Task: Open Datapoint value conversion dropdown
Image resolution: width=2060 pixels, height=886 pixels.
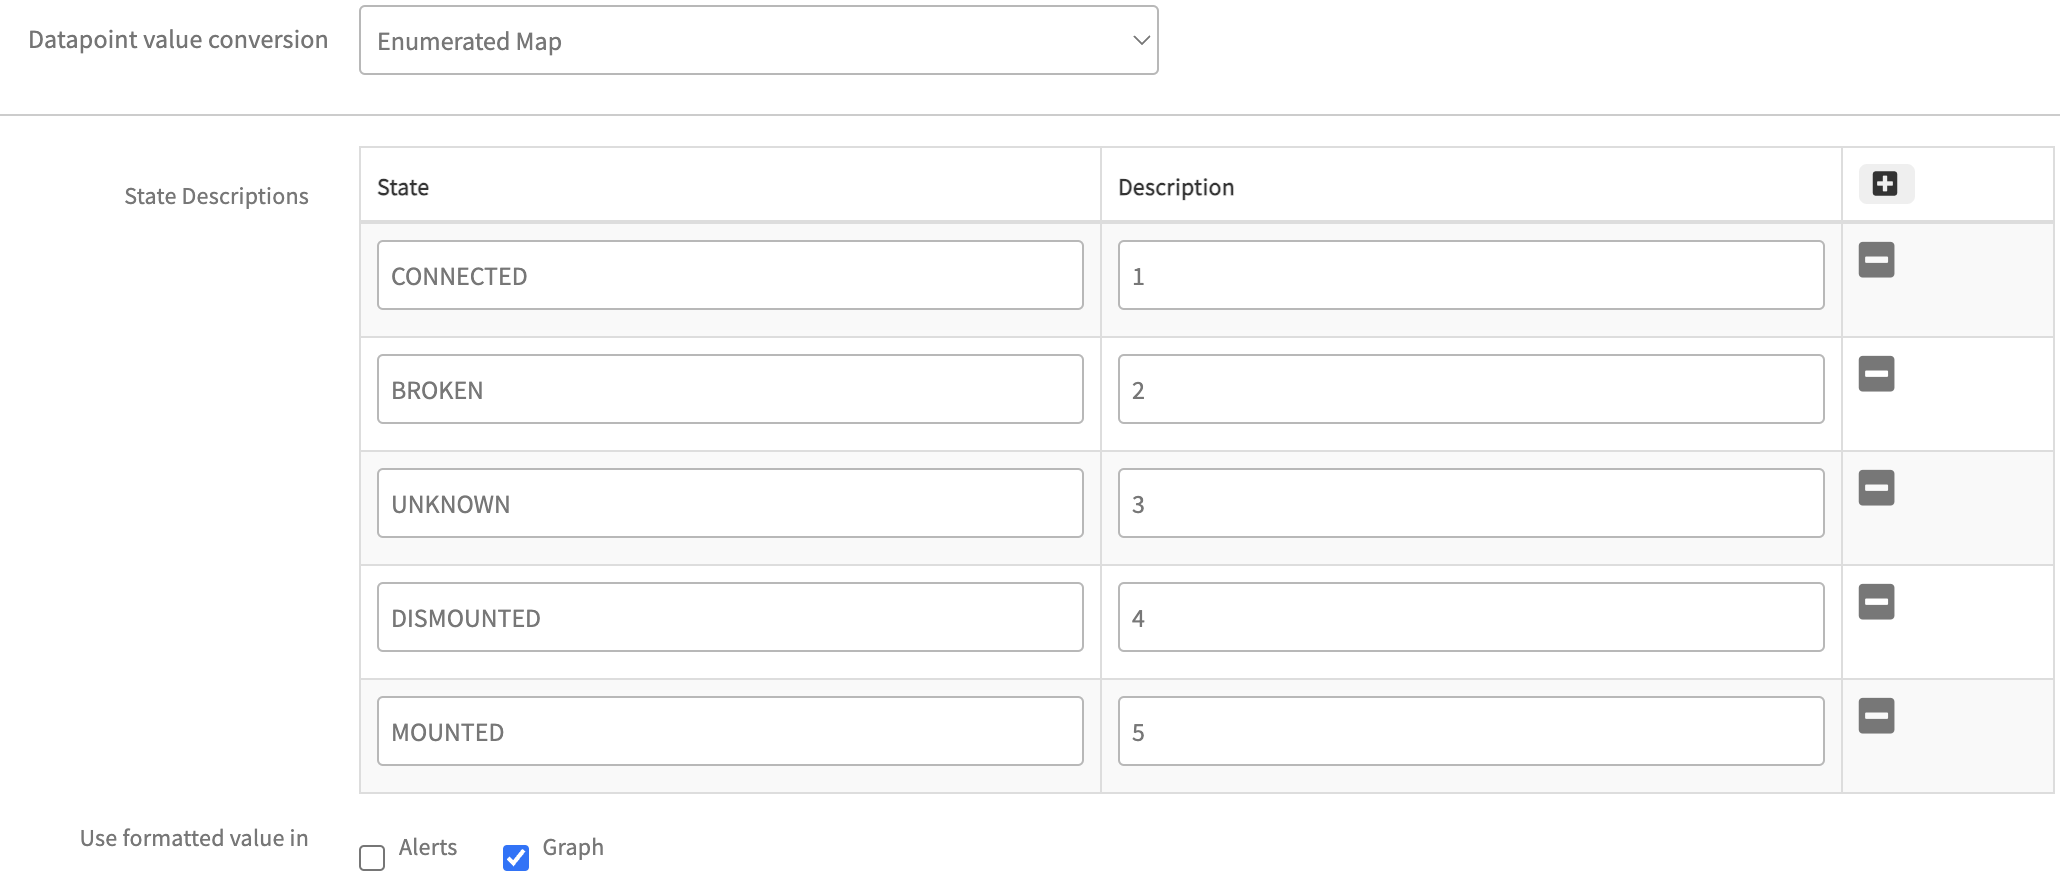Action: point(758,41)
